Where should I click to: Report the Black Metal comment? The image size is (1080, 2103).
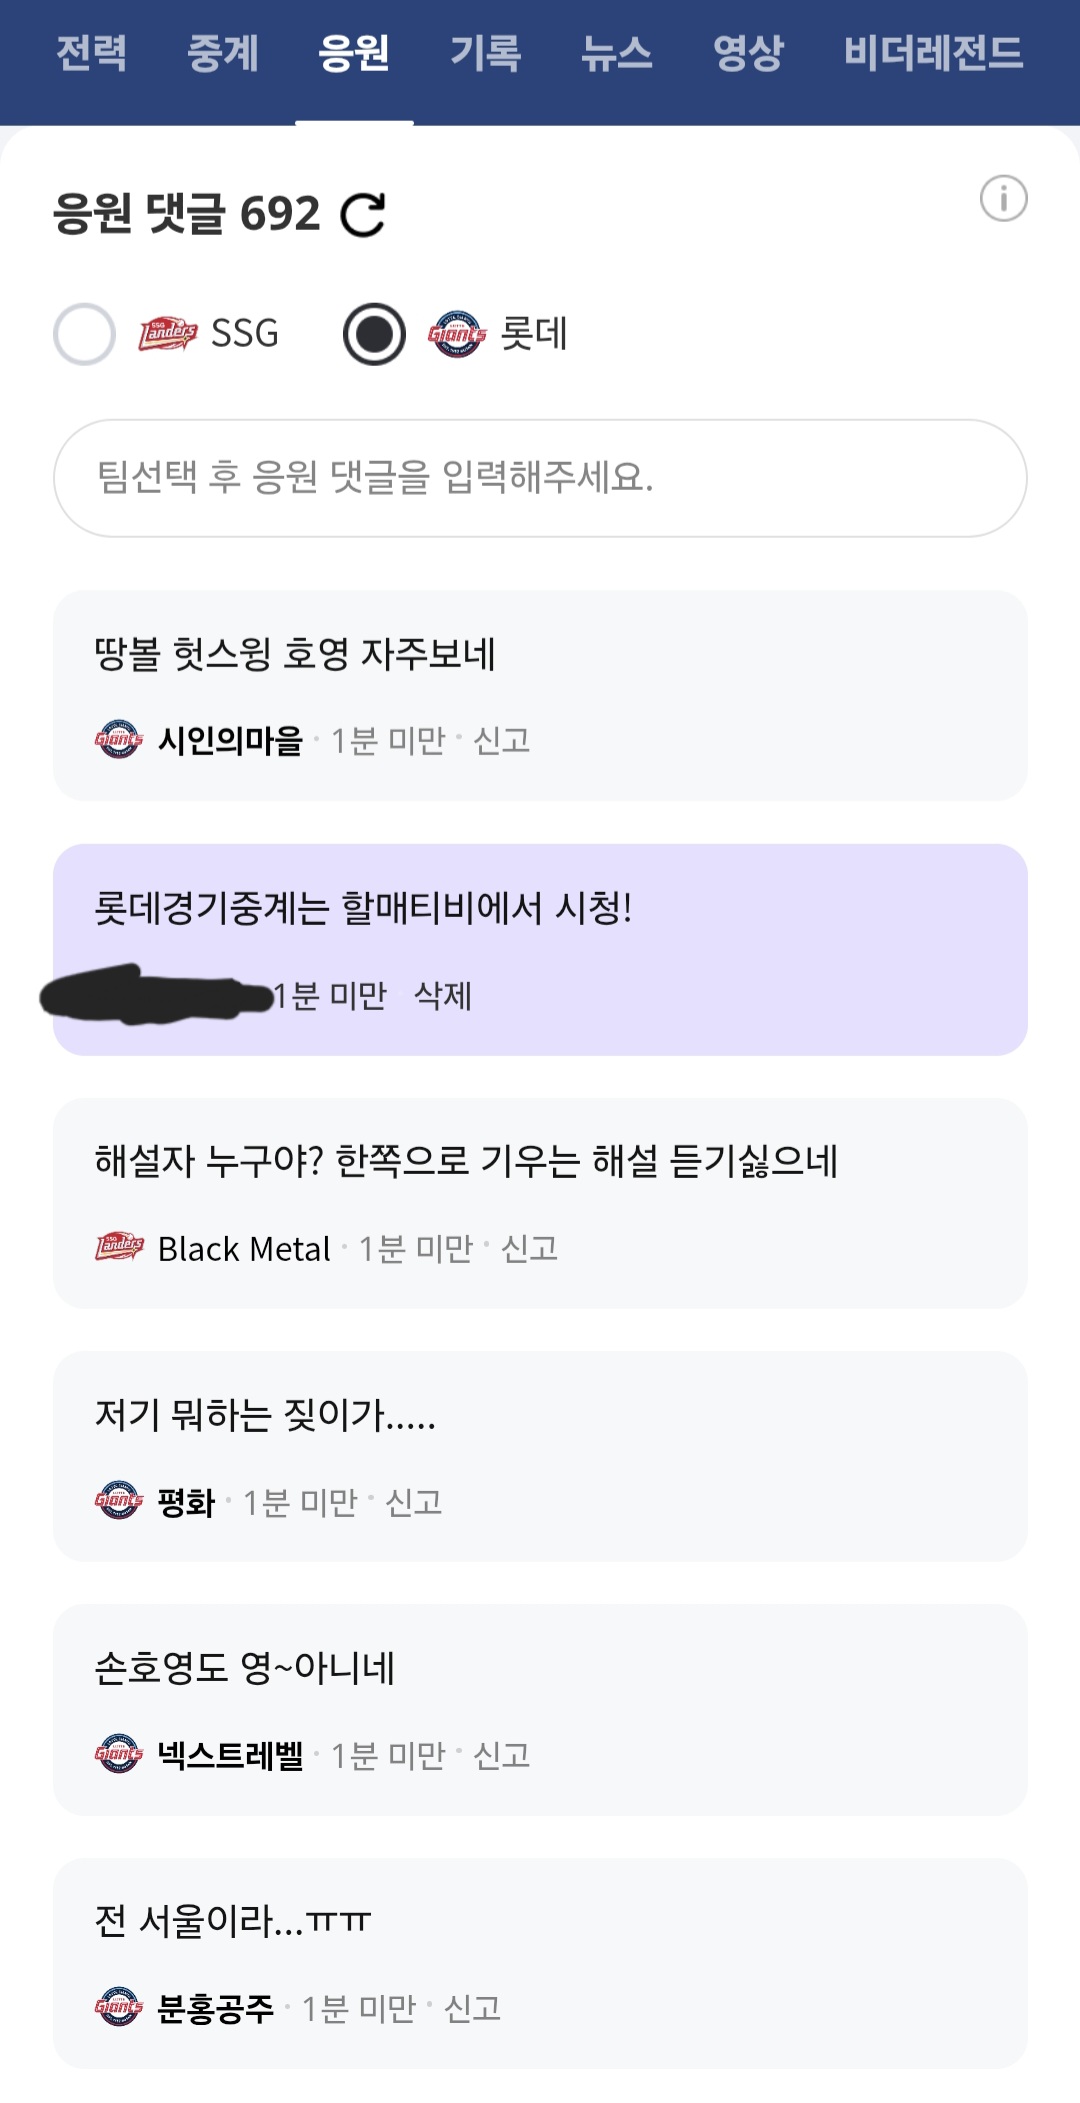click(529, 1248)
